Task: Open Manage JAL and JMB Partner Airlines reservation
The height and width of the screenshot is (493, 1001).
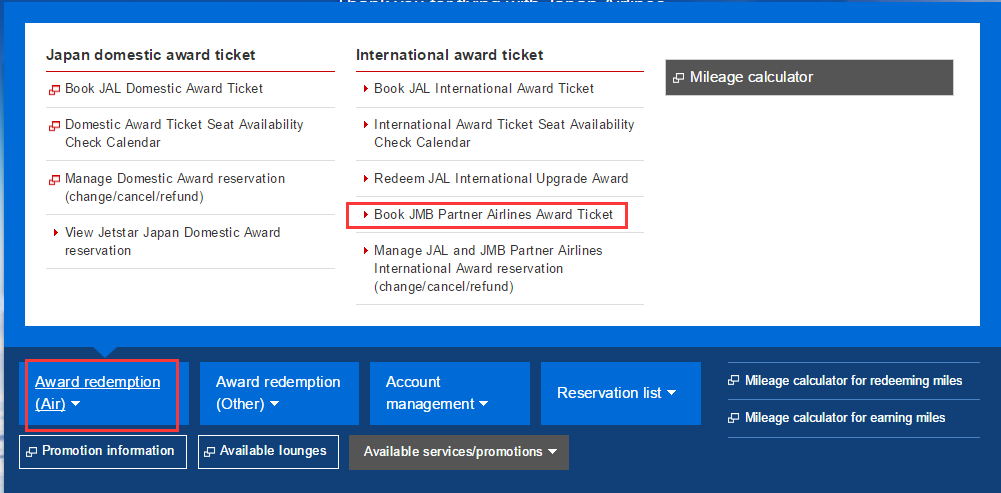Action: 488,269
